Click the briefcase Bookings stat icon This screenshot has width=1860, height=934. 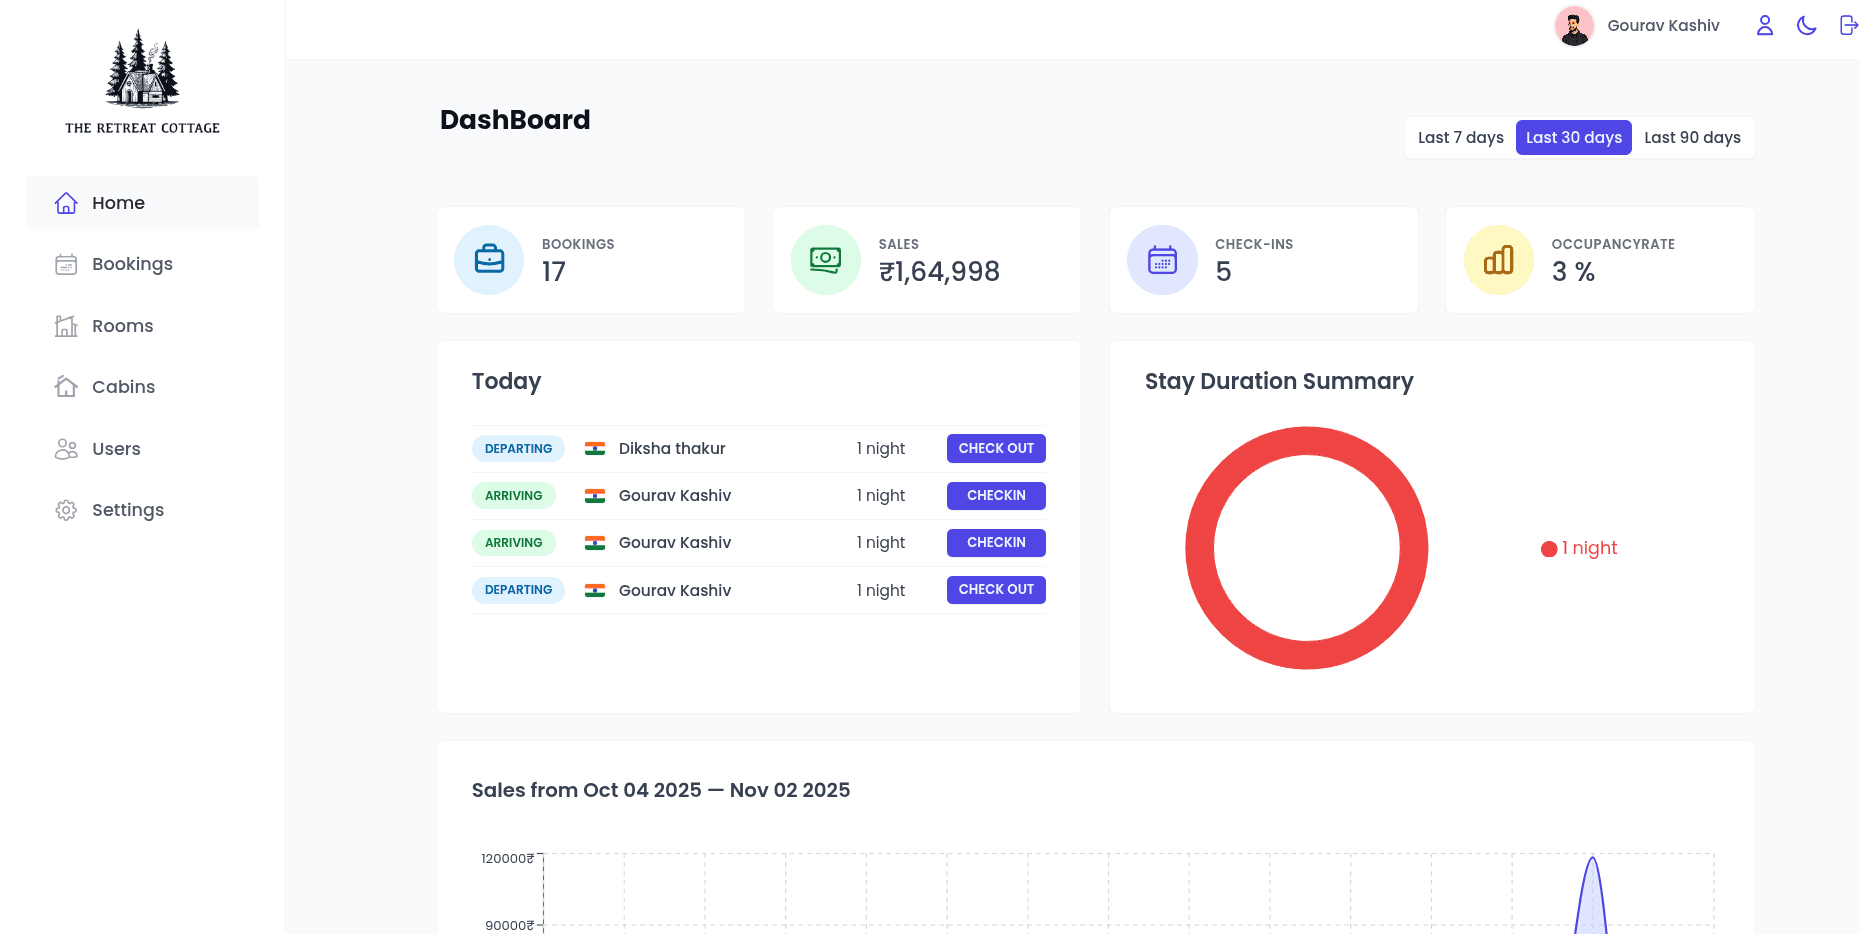[489, 259]
